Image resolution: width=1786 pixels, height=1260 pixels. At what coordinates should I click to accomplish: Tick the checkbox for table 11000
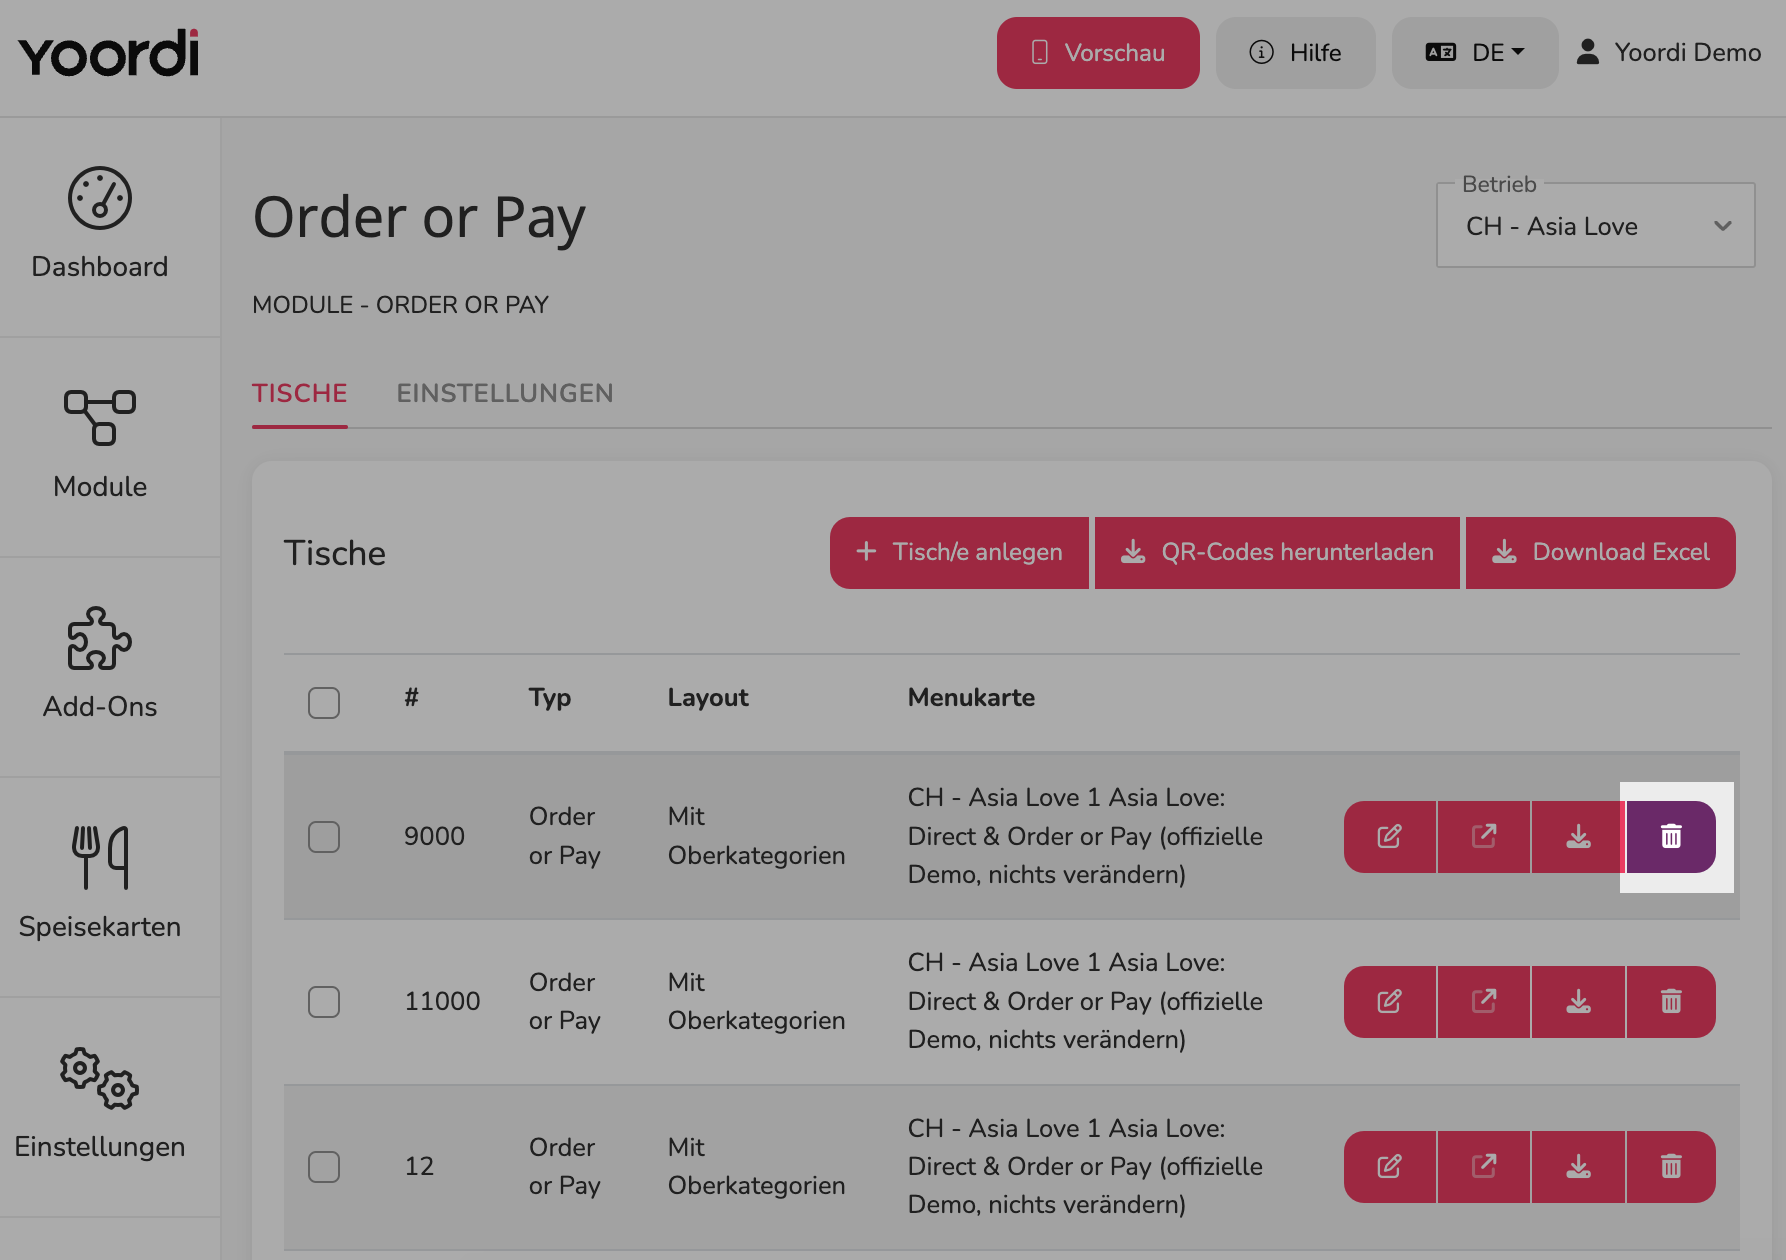pos(324,1001)
